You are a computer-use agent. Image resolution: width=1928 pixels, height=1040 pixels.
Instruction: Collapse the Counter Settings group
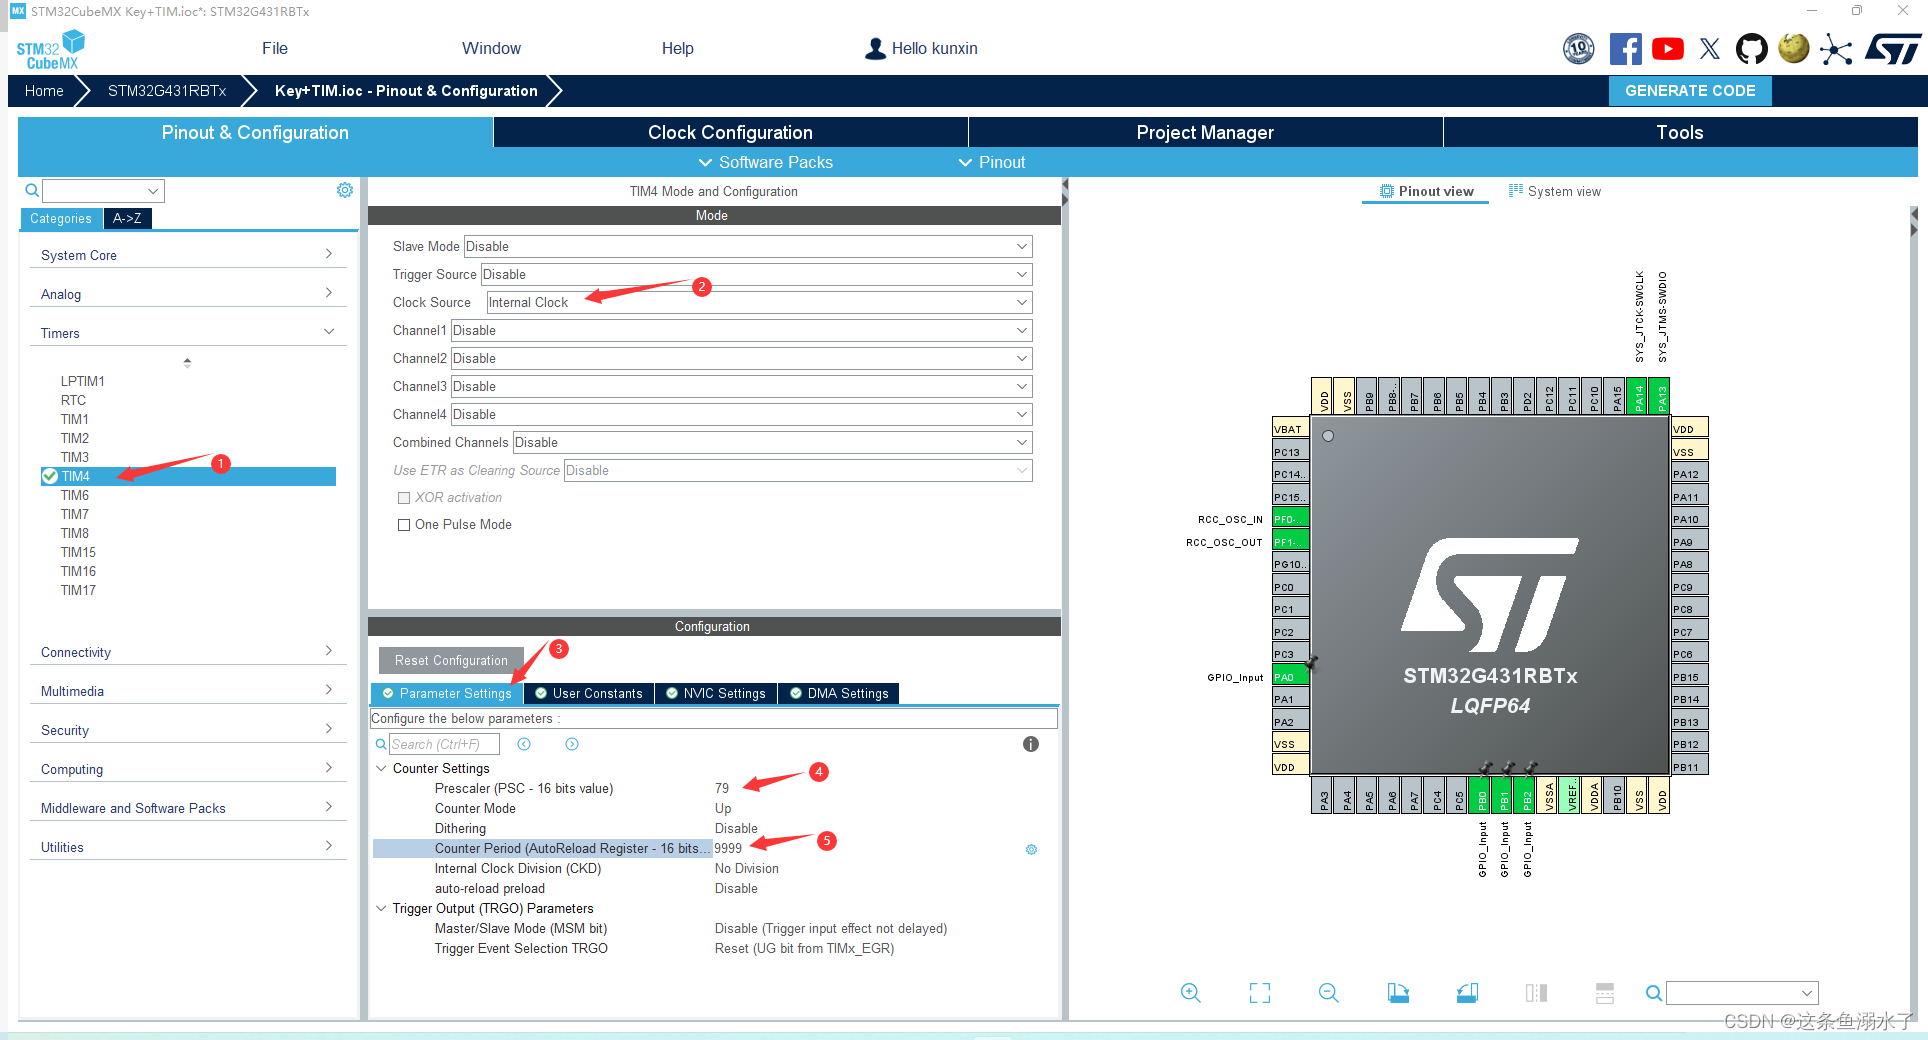(x=381, y=768)
